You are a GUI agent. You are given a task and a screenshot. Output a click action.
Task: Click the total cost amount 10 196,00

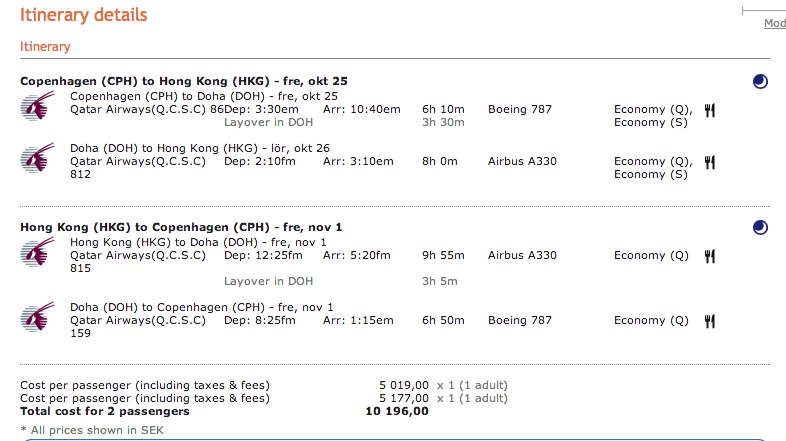tap(397, 411)
